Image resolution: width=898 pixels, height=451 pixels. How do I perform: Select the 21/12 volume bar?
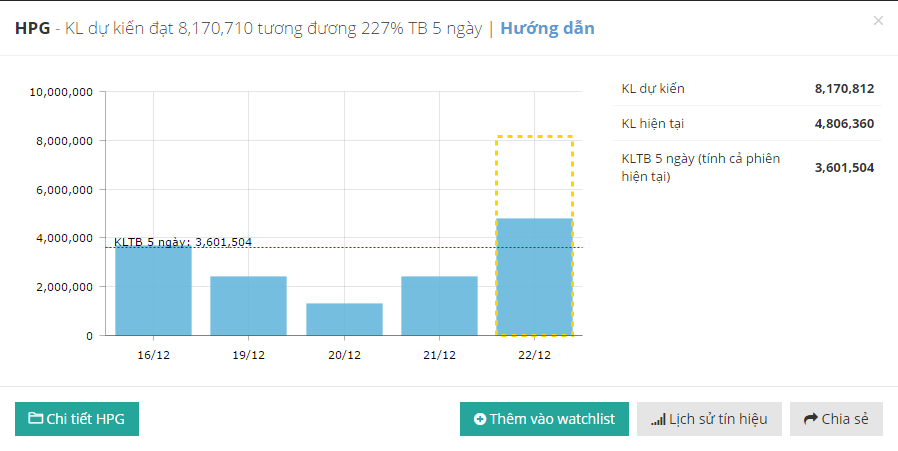pyautogui.click(x=439, y=306)
